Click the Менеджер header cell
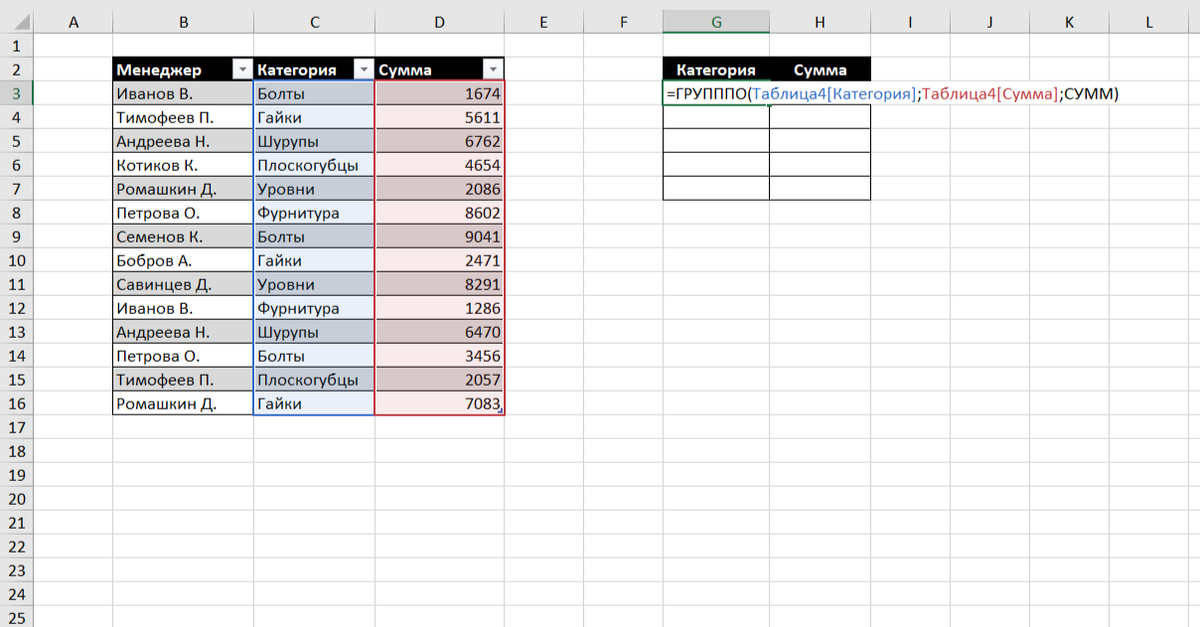The image size is (1200, 627). click(183, 69)
